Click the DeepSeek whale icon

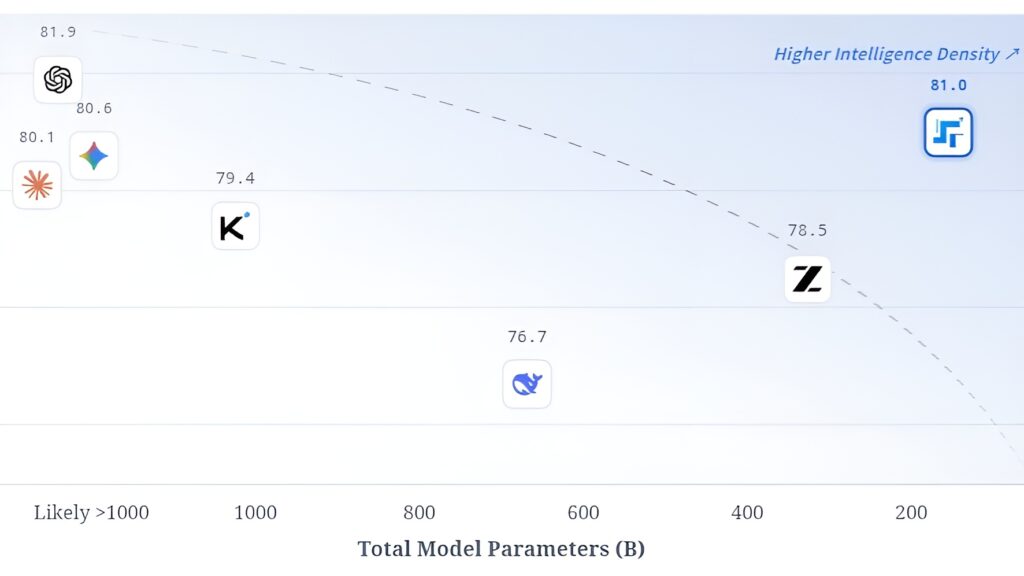[x=527, y=384]
